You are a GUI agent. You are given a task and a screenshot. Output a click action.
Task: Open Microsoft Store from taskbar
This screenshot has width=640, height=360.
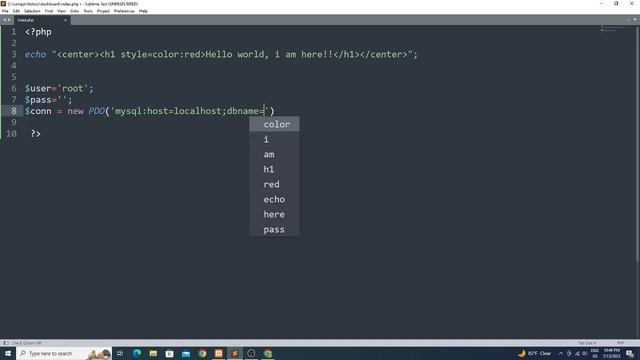[169, 353]
